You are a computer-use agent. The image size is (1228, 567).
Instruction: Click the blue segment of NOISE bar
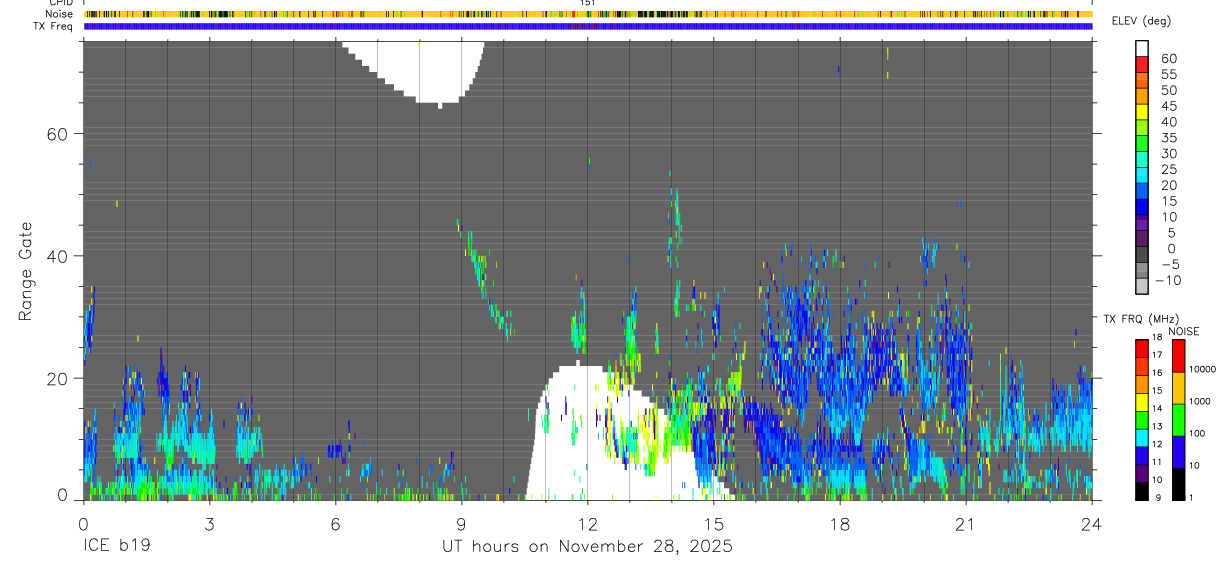(1178, 451)
